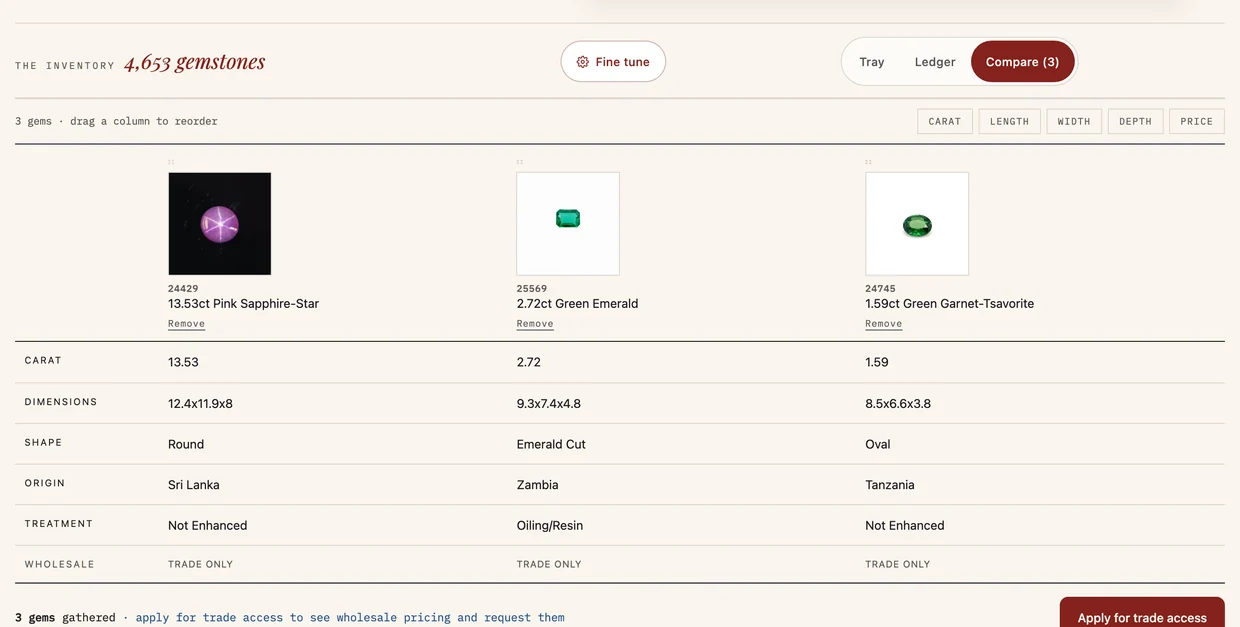This screenshot has height=627, width=1240.
Task: Remove the 2.72ct Green Emerald from comparison
Action: 535,324
